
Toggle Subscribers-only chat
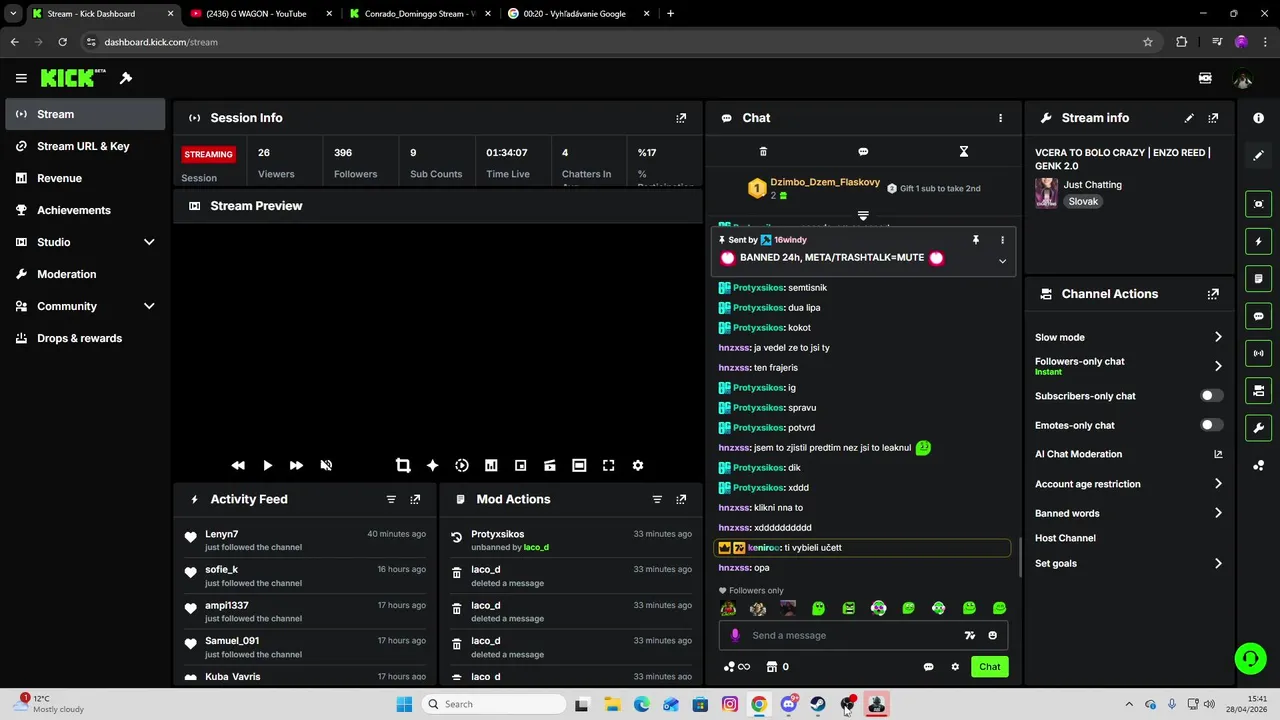click(1211, 396)
